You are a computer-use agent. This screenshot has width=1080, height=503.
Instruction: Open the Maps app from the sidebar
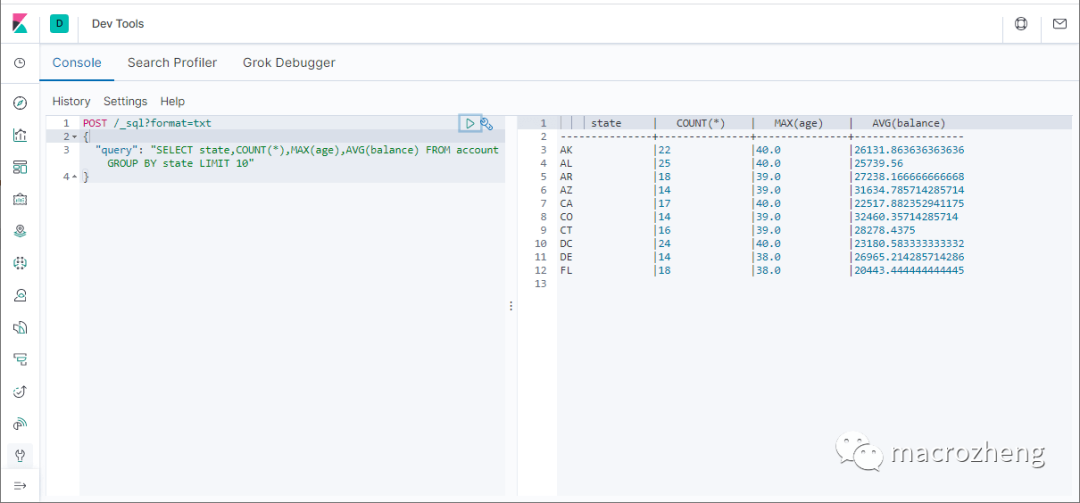click(19, 231)
